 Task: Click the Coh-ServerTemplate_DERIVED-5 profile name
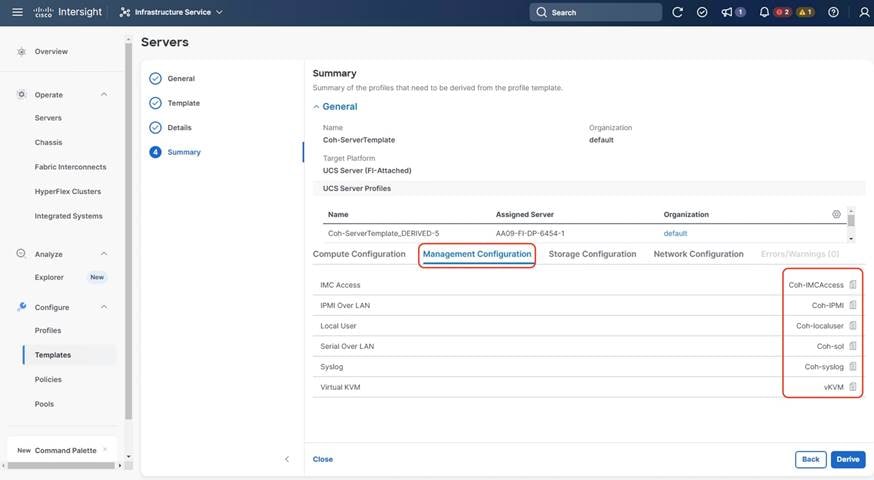(383, 234)
